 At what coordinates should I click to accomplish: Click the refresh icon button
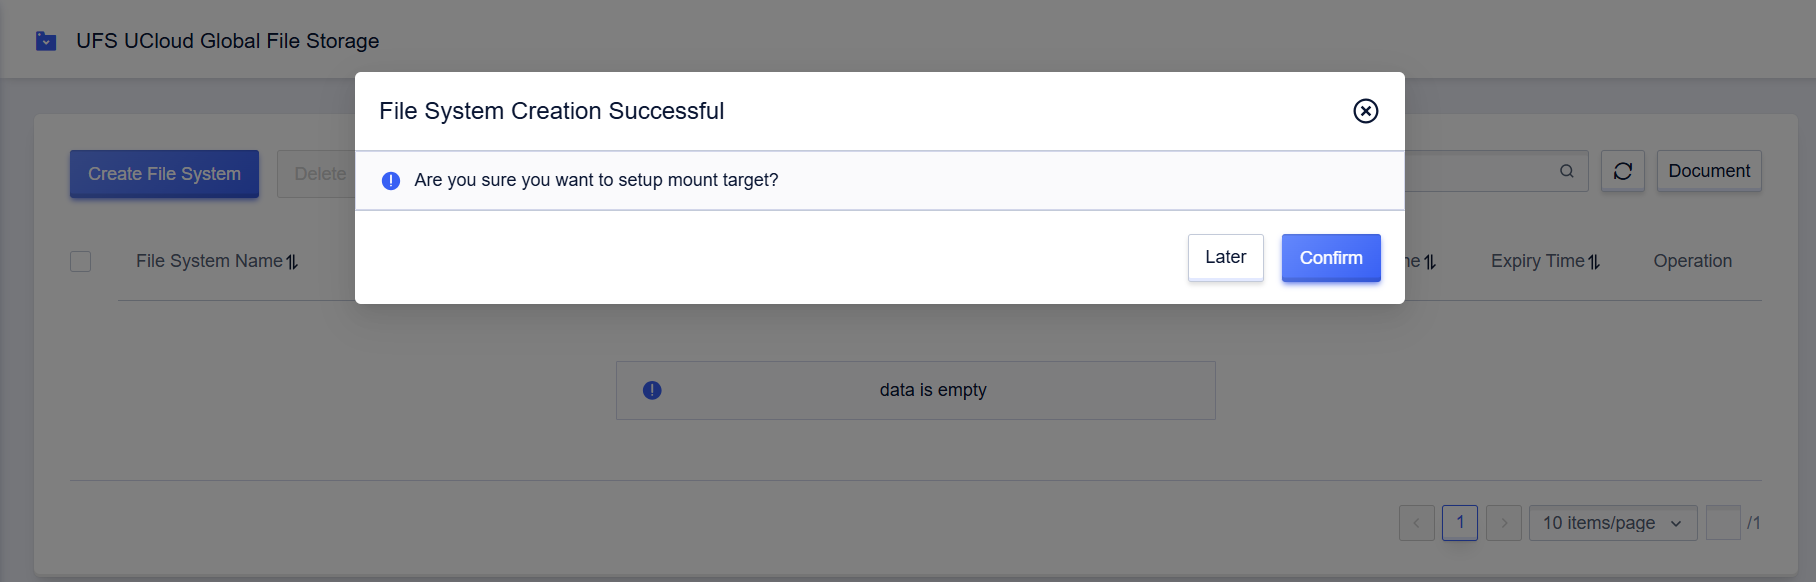(1622, 171)
